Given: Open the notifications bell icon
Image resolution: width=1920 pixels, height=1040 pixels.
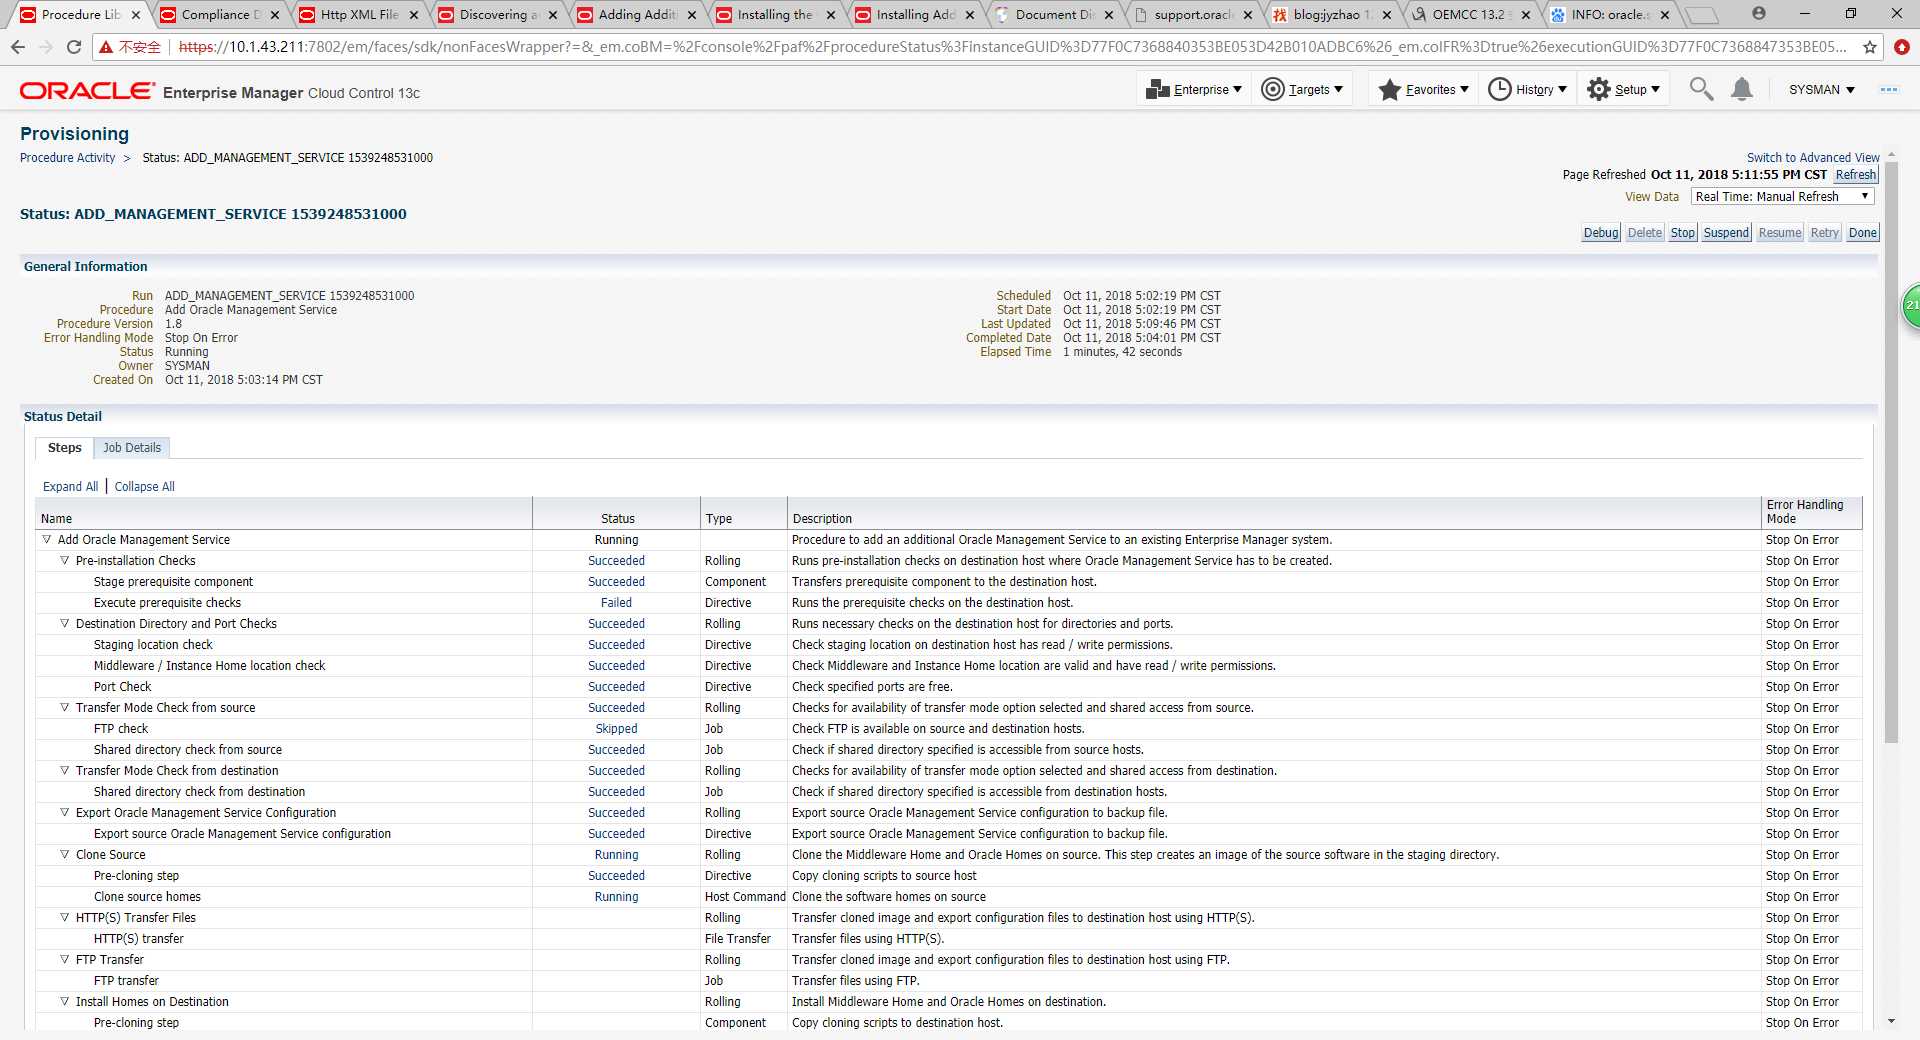Looking at the screenshot, I should 1741,89.
